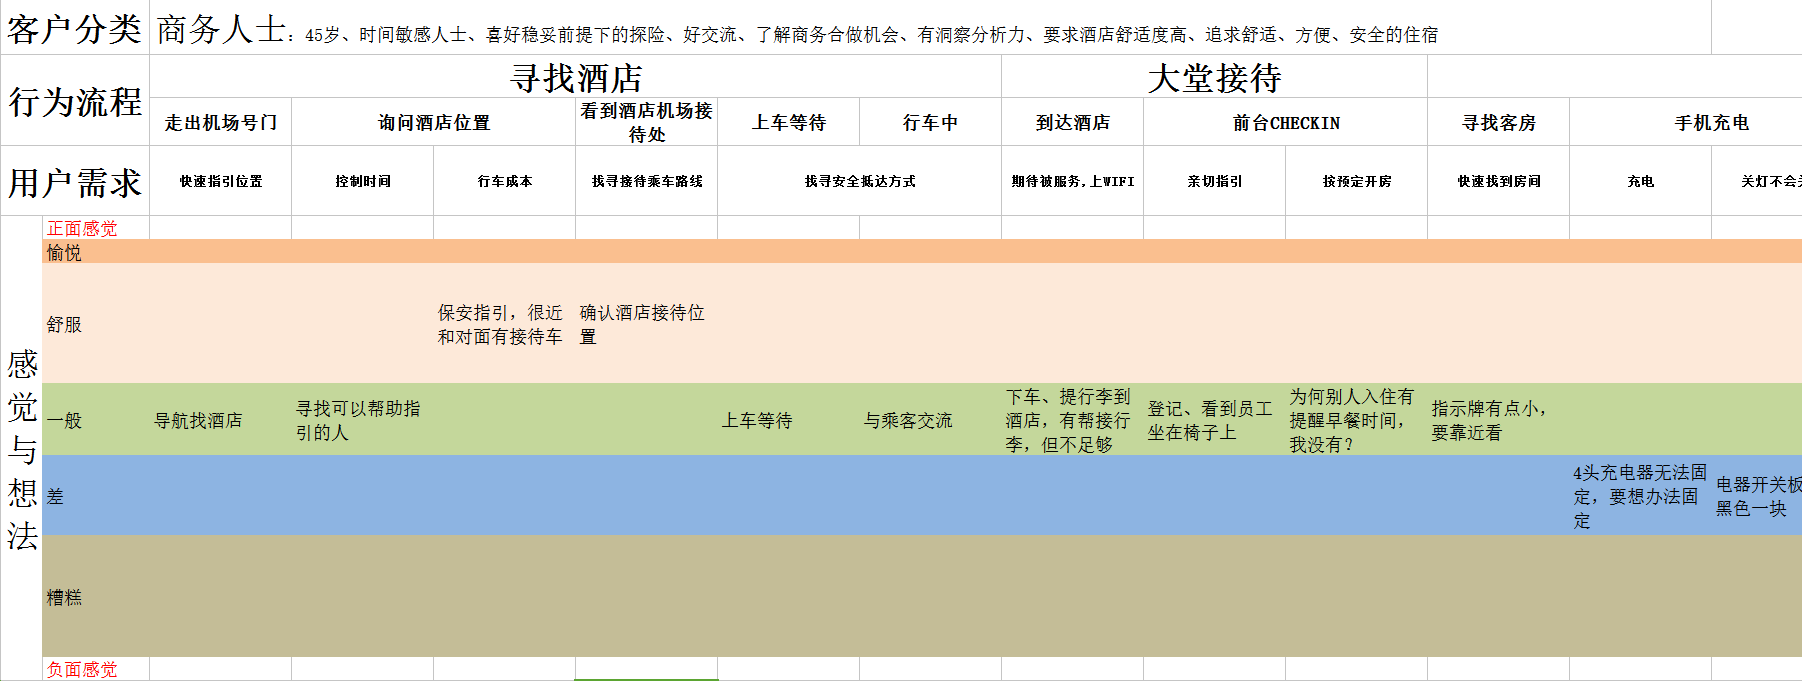Select the orange 愉悦 row label

point(64,253)
